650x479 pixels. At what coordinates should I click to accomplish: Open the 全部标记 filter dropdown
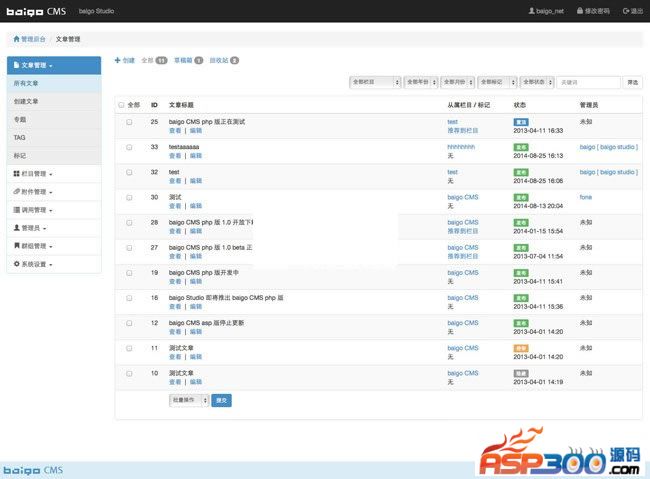pyautogui.click(x=497, y=82)
